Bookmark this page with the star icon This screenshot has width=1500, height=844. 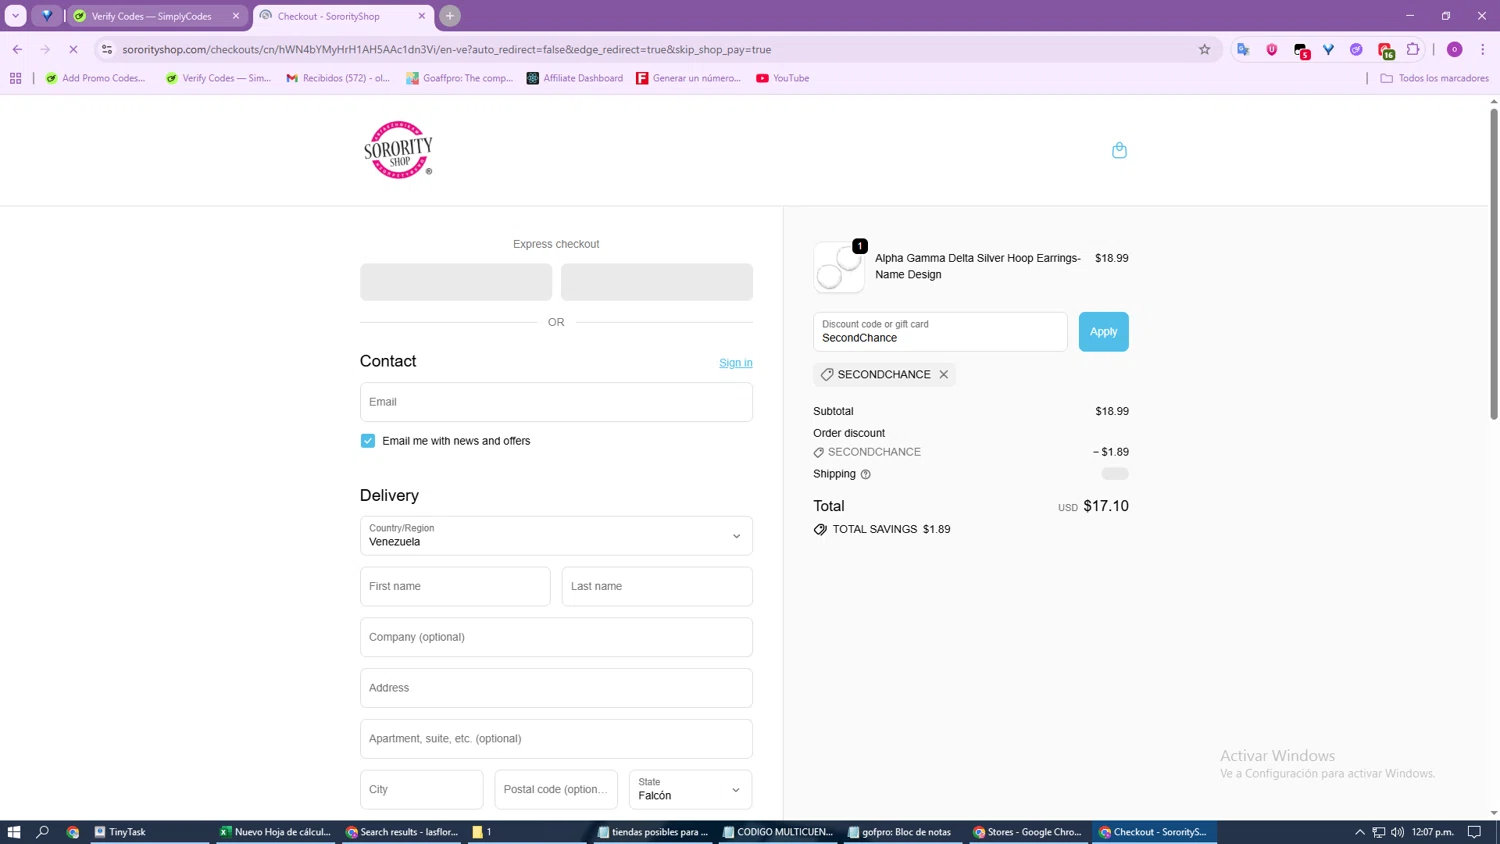(1204, 49)
